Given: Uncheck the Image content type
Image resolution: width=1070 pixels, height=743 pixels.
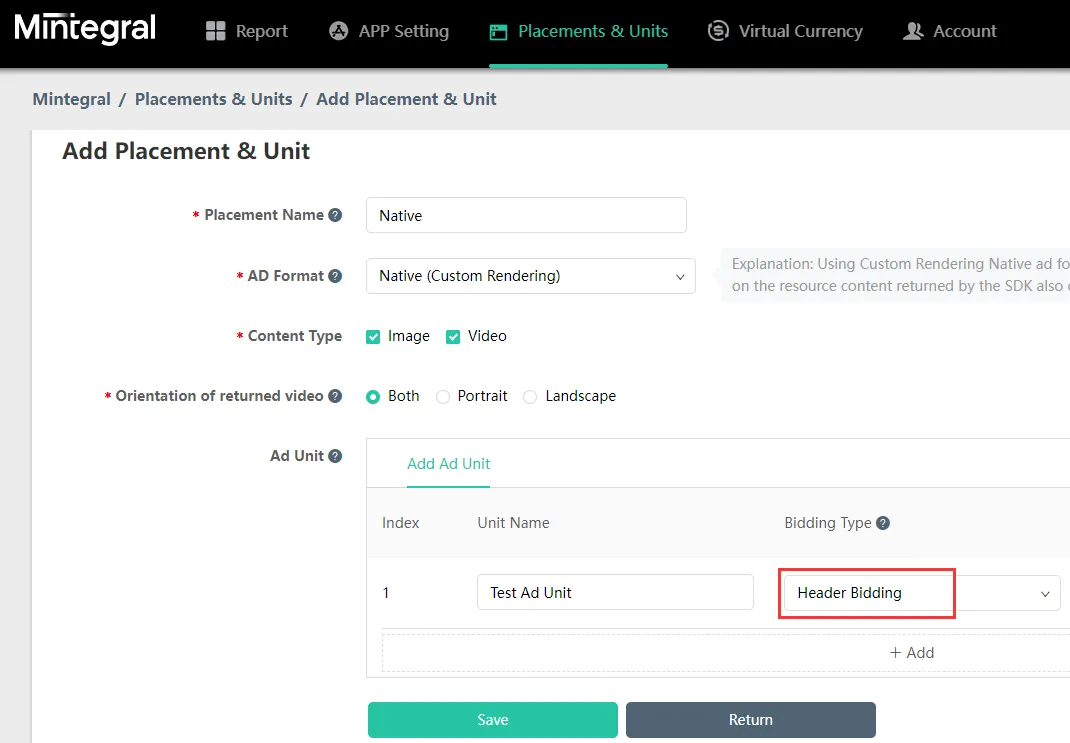Looking at the screenshot, I should [x=372, y=336].
